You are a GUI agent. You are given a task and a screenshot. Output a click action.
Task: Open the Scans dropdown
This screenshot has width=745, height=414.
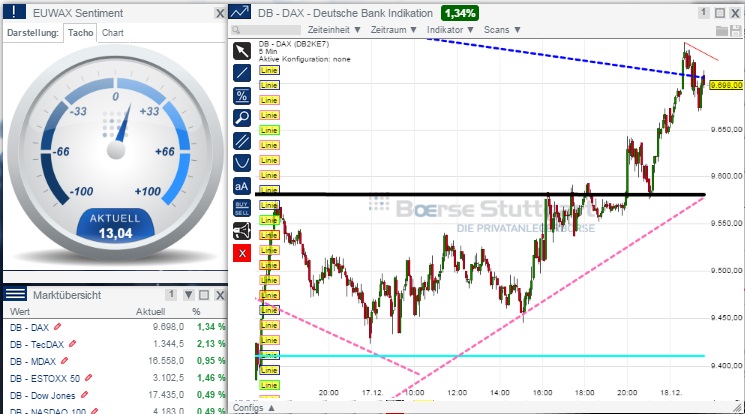point(501,30)
